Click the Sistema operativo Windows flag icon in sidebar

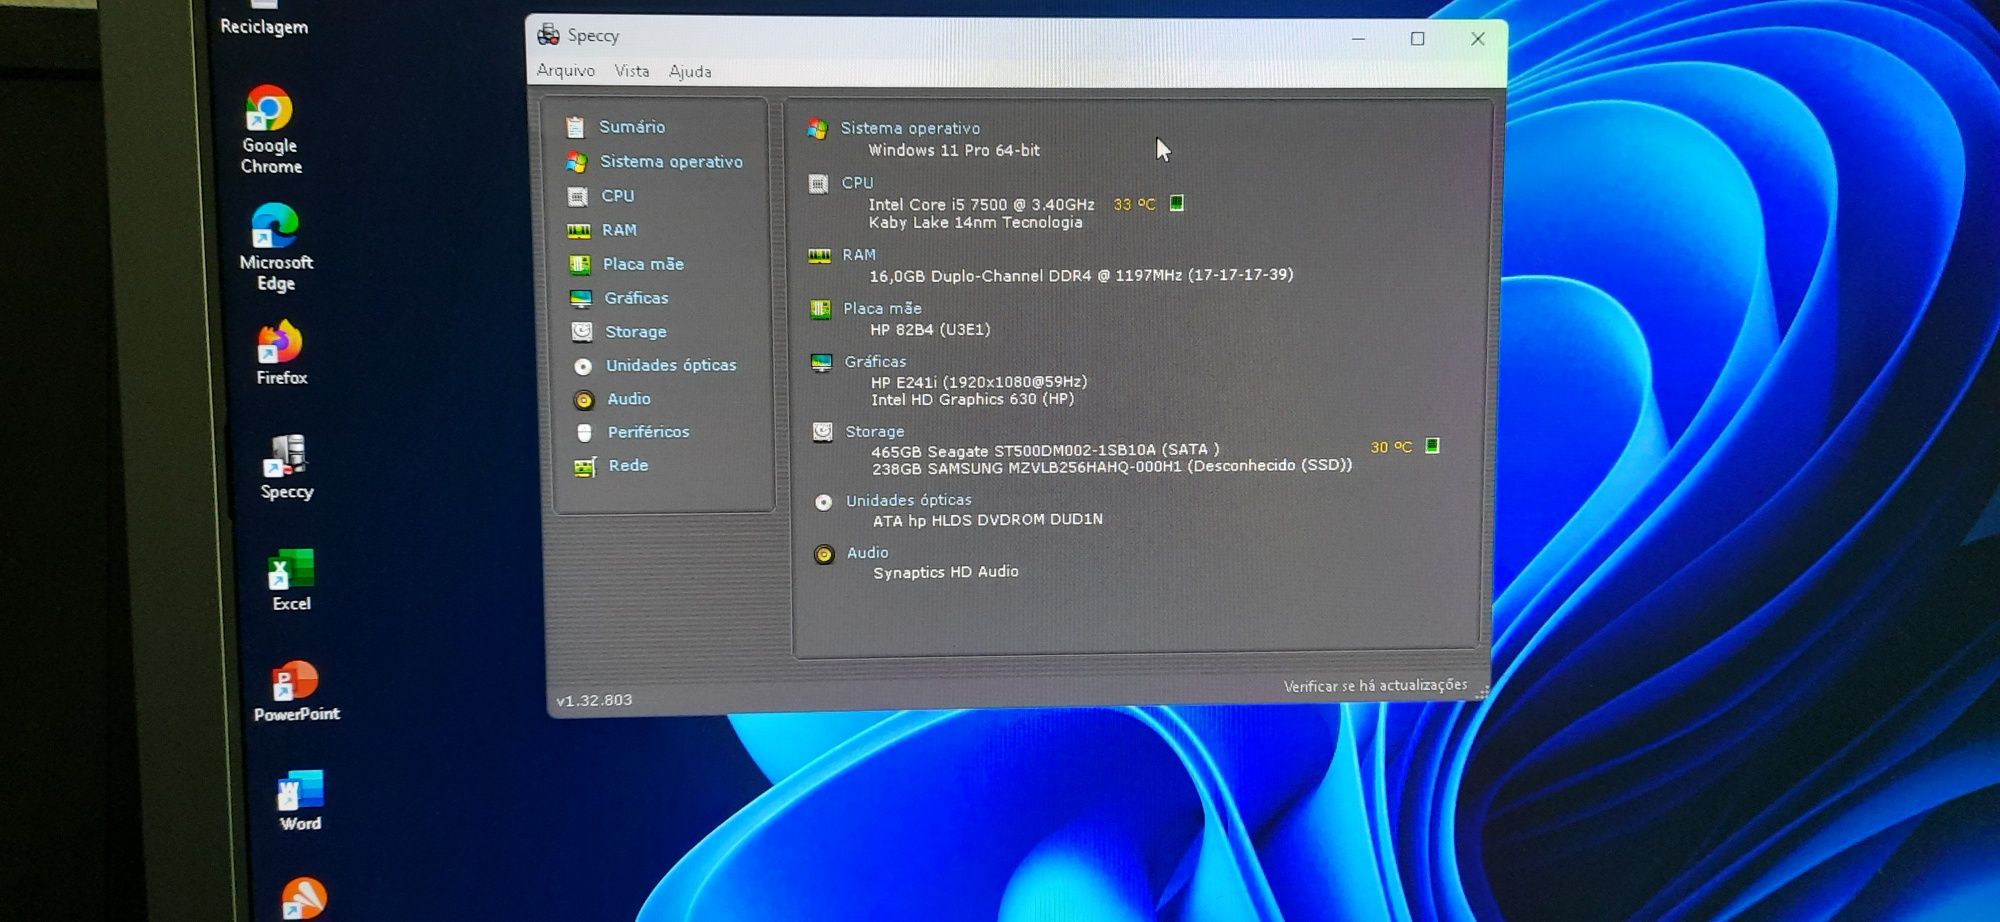(576, 161)
